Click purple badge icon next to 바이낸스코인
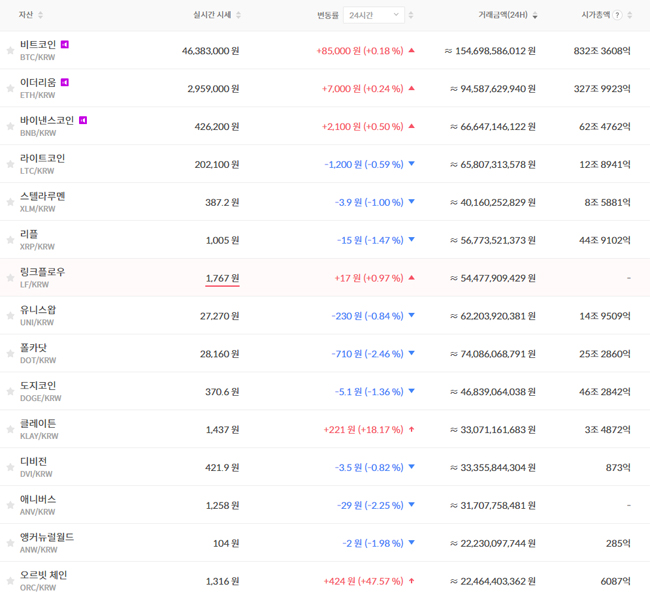Image resolution: width=650 pixels, height=597 pixels. [x=83, y=120]
